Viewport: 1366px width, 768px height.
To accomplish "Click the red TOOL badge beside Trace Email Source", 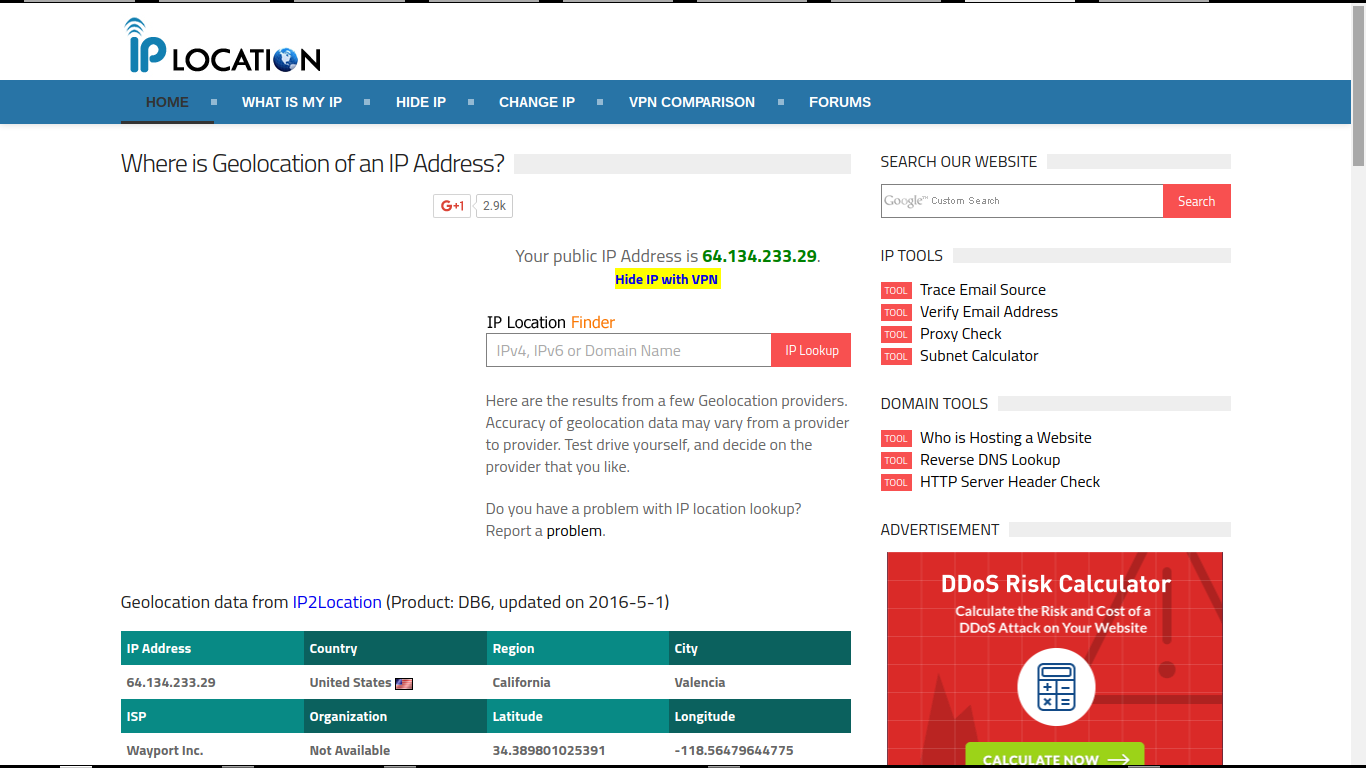I will tap(896, 291).
